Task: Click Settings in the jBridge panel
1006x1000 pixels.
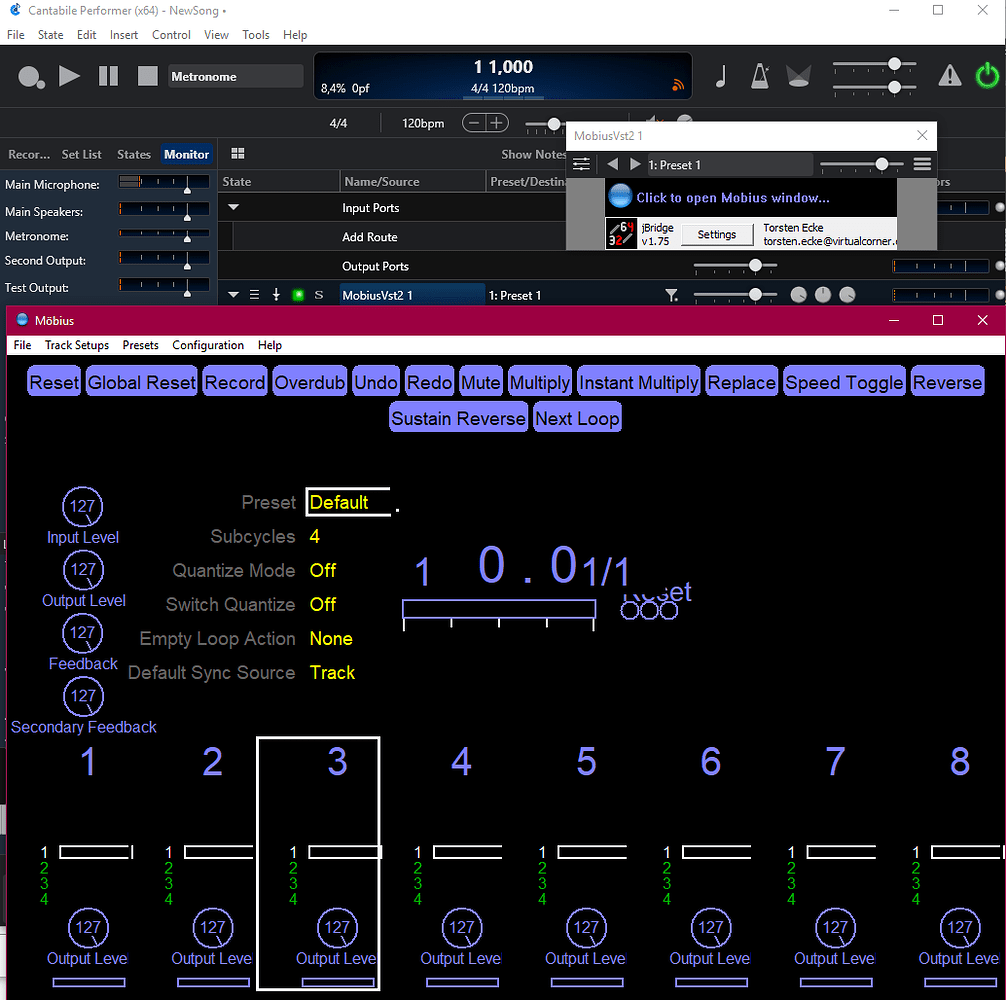Action: [718, 234]
